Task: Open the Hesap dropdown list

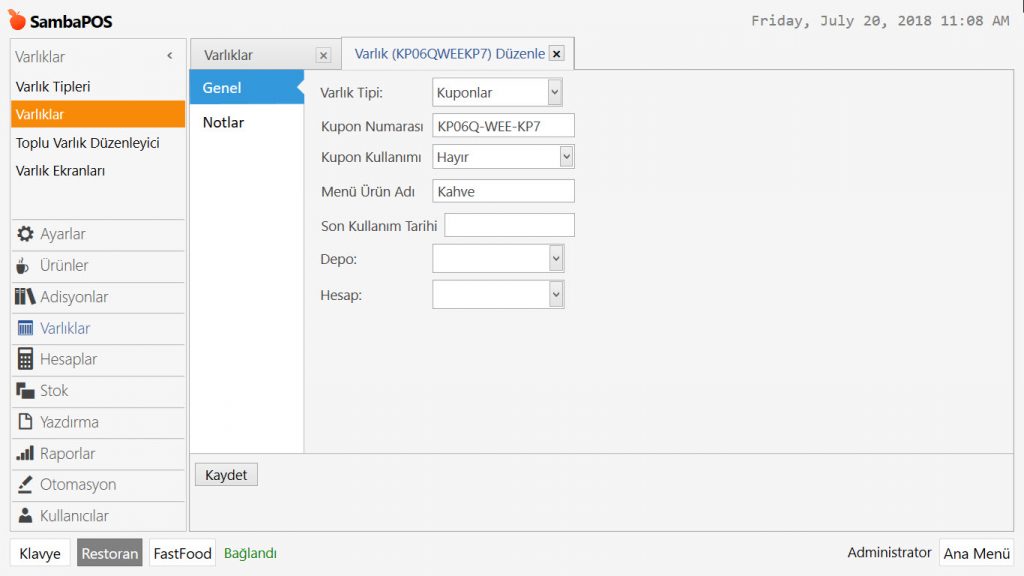Action: coord(556,294)
